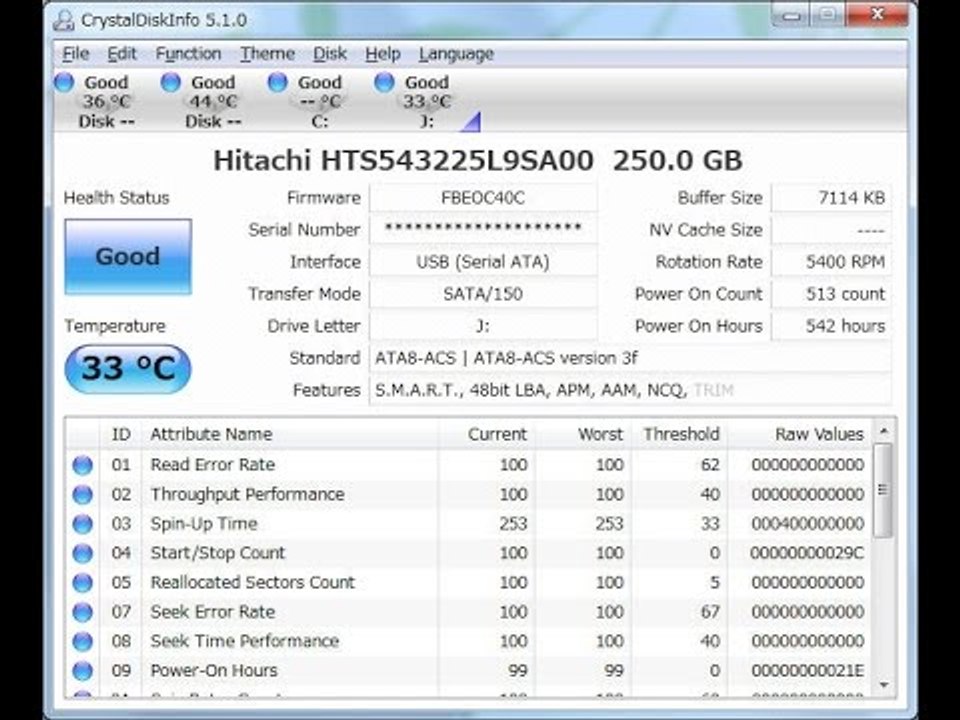Click the Raw Values column header
Image resolution: width=960 pixels, height=720 pixels.
(800, 434)
